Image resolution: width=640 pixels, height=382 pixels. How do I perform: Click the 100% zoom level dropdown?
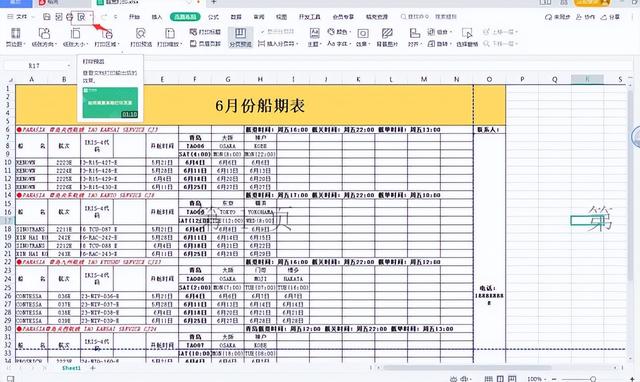tap(536, 379)
